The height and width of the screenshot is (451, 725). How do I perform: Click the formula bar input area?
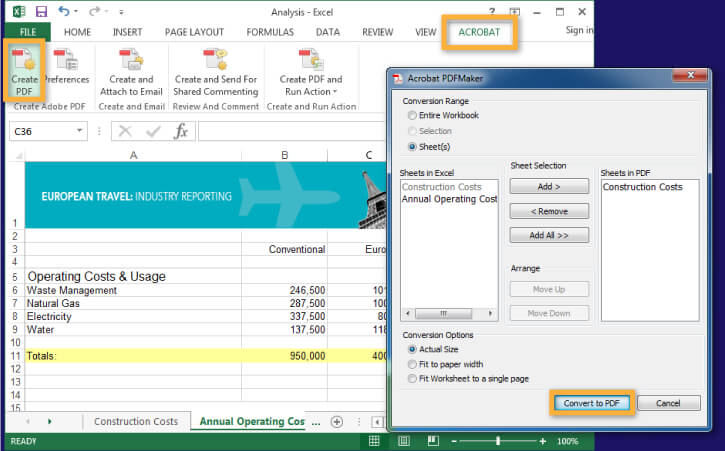pos(292,131)
